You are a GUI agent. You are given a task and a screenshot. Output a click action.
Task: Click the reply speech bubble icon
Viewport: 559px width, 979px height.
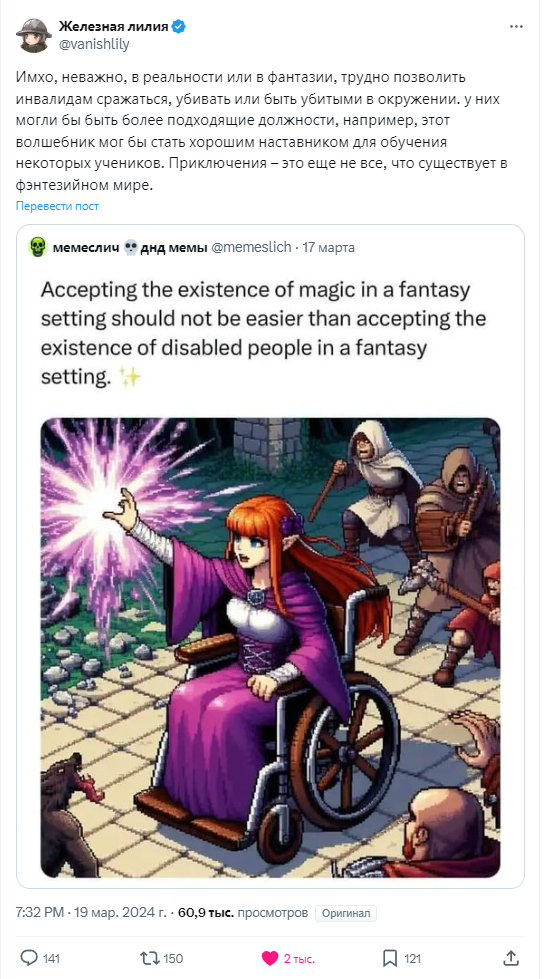[29, 958]
